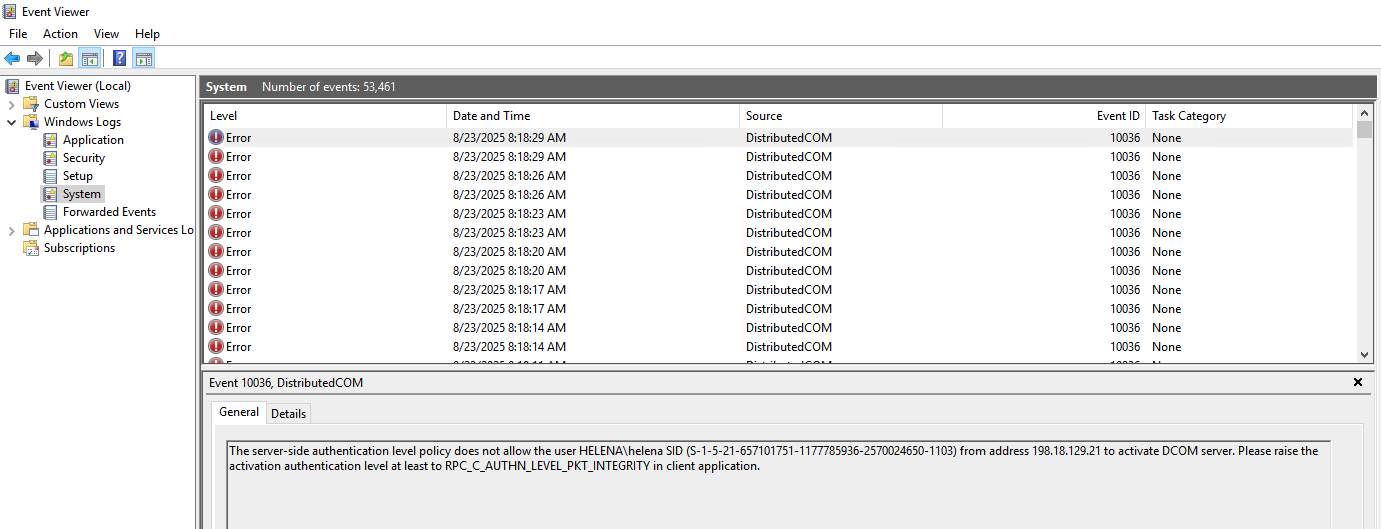
Task: Close the event preview pane
Action: click(x=1358, y=382)
